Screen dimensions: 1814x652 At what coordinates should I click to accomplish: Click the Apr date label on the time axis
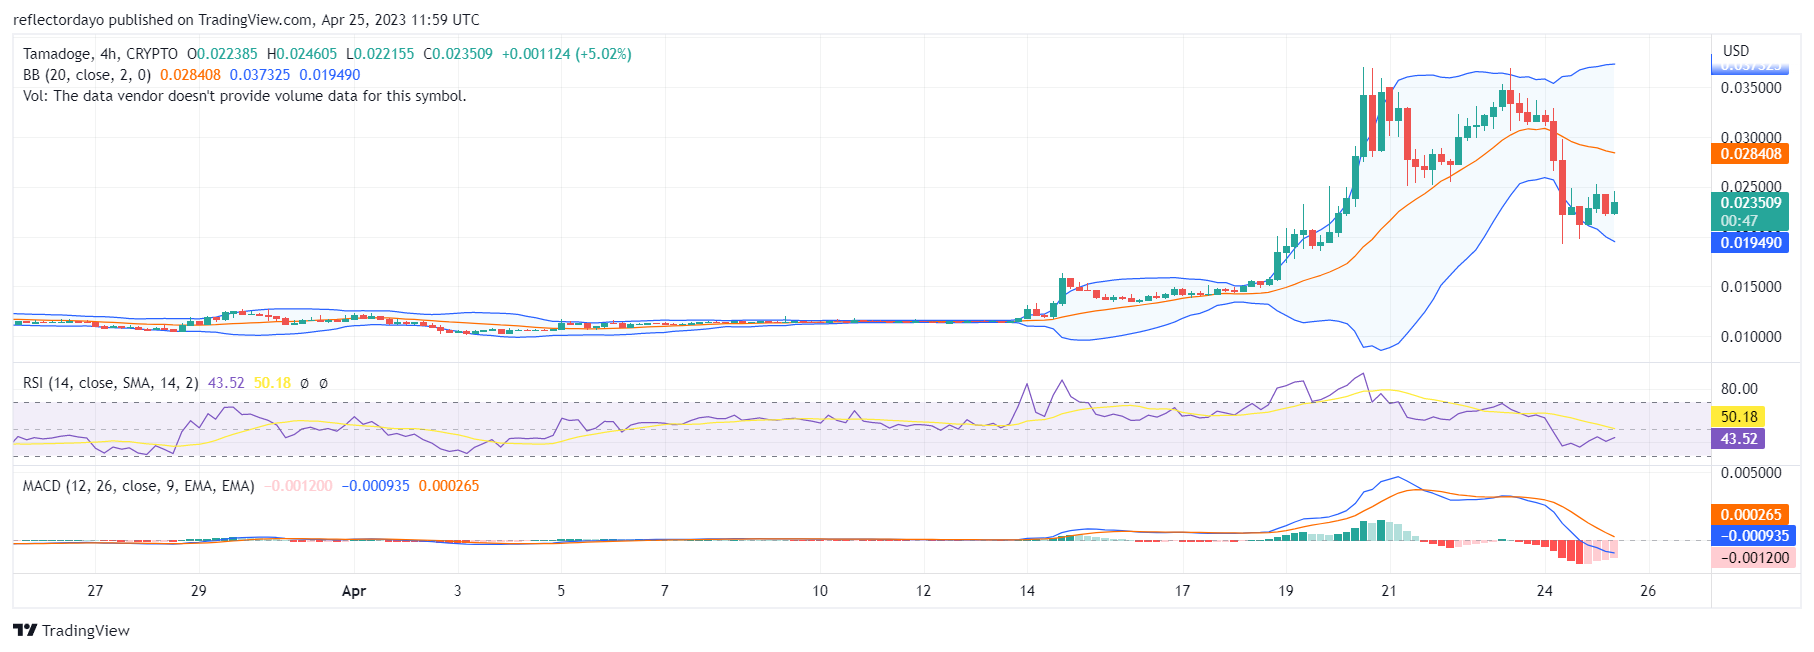354,591
